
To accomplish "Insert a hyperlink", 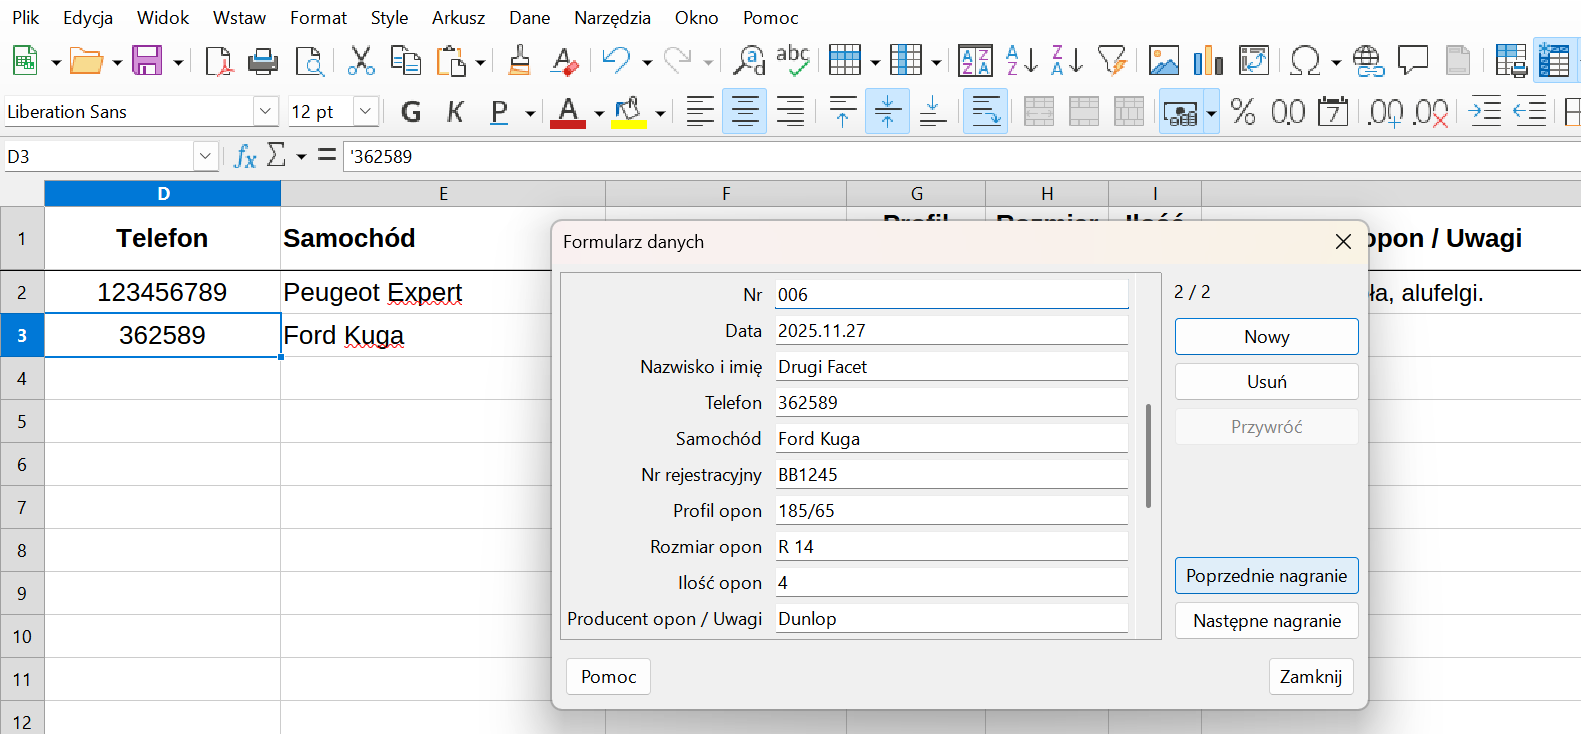I will (x=1368, y=61).
